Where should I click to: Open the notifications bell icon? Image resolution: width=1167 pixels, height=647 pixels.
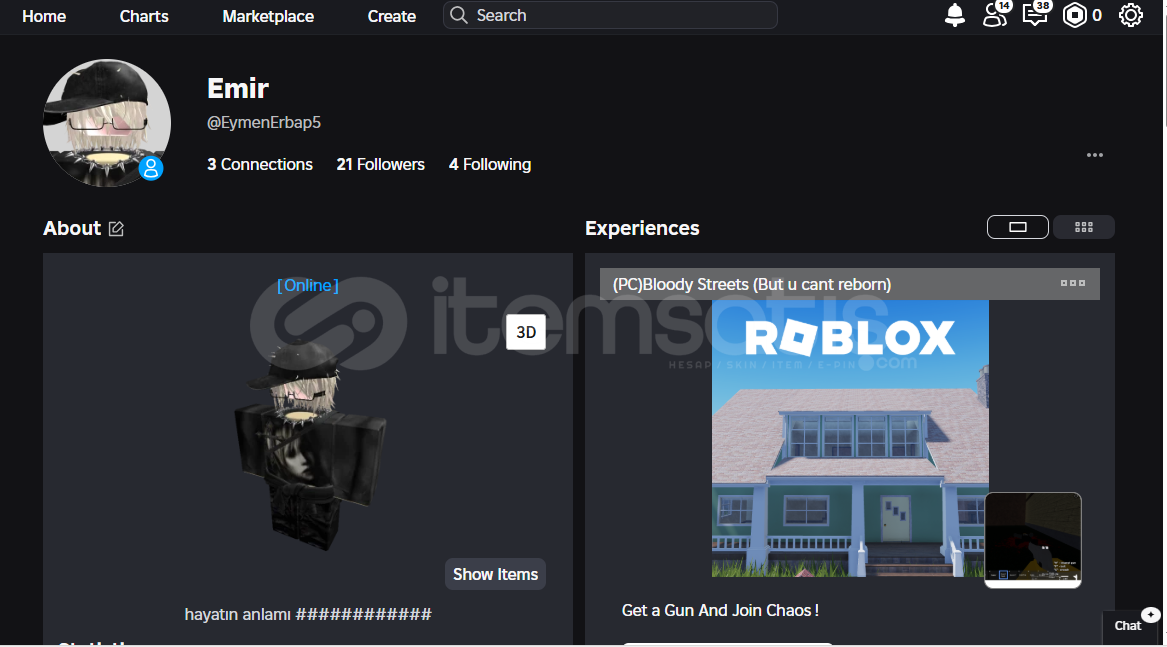click(954, 16)
